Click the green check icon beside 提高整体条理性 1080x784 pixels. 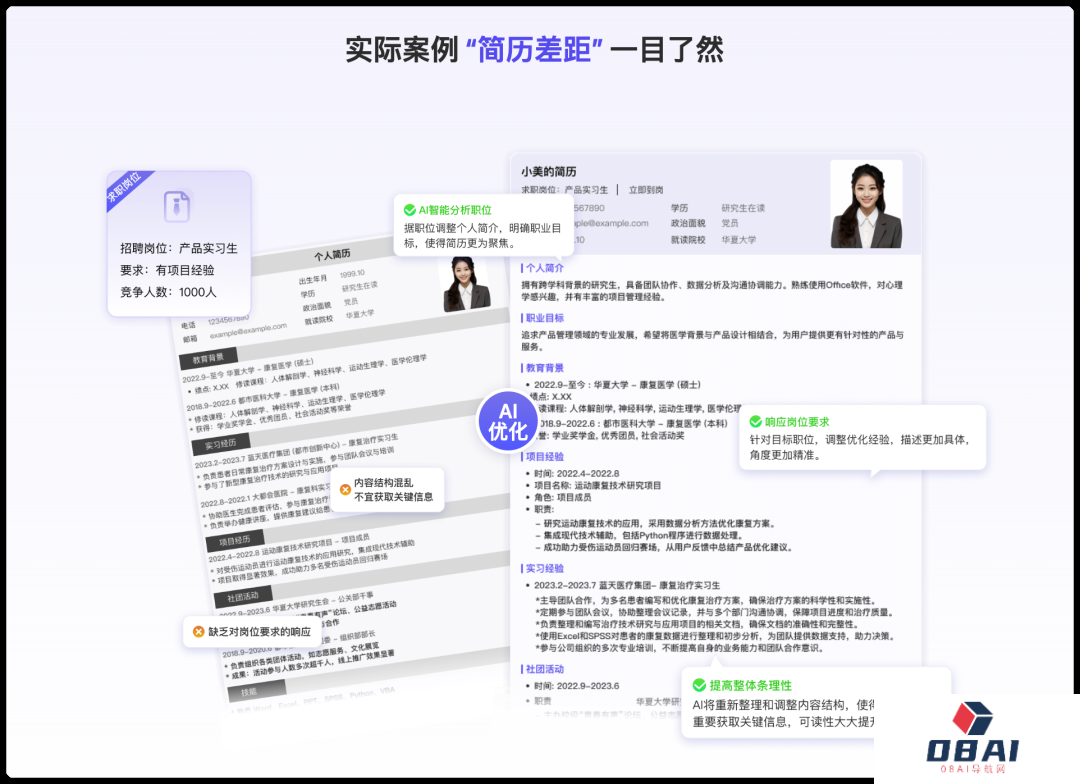(x=700, y=686)
